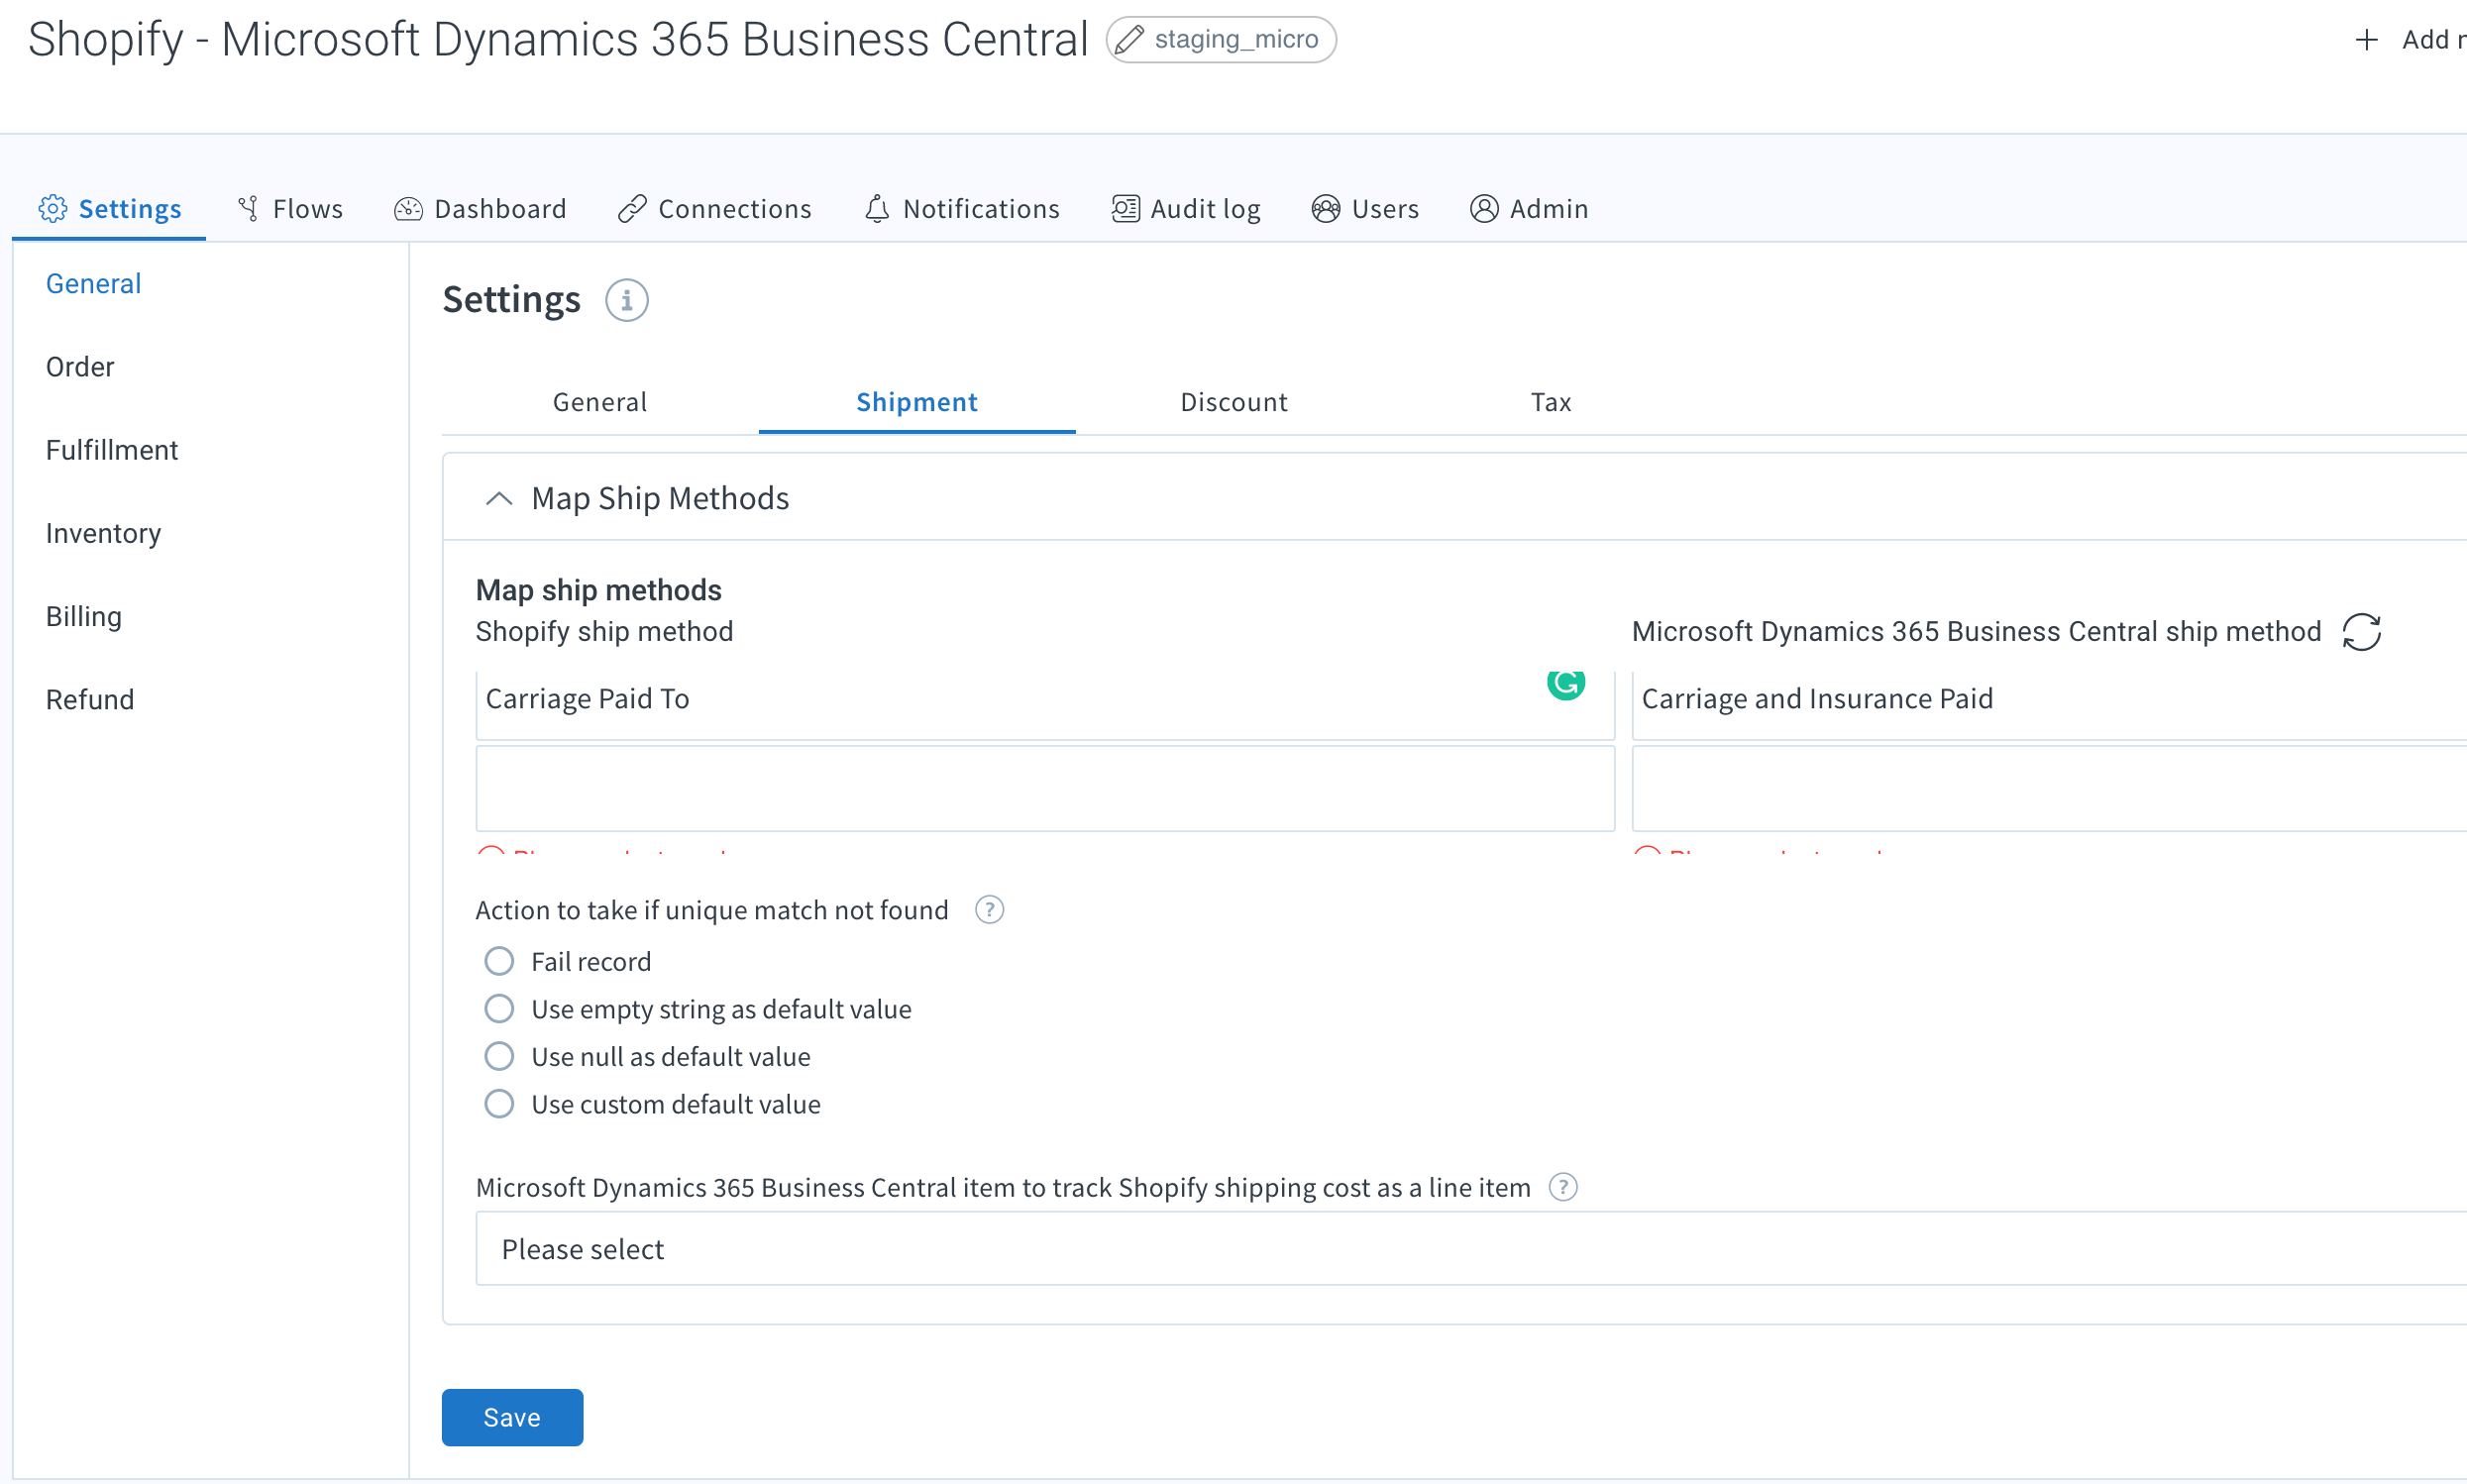Open Billing settings in the sidebar
The image size is (2467, 1484).
point(84,616)
